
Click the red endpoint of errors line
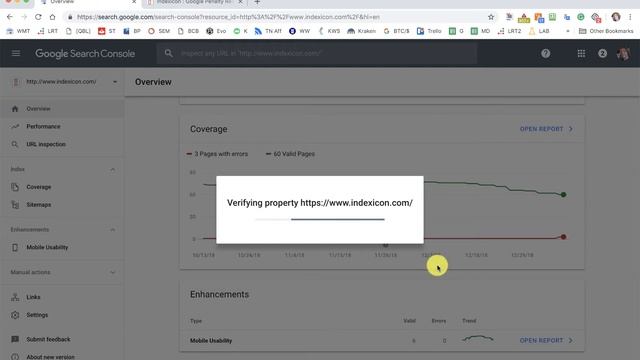point(563,237)
